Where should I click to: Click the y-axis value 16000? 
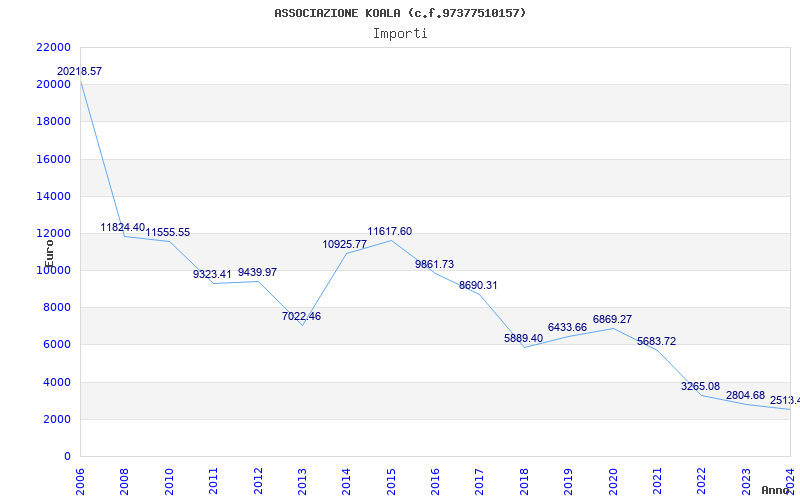(x=54, y=159)
